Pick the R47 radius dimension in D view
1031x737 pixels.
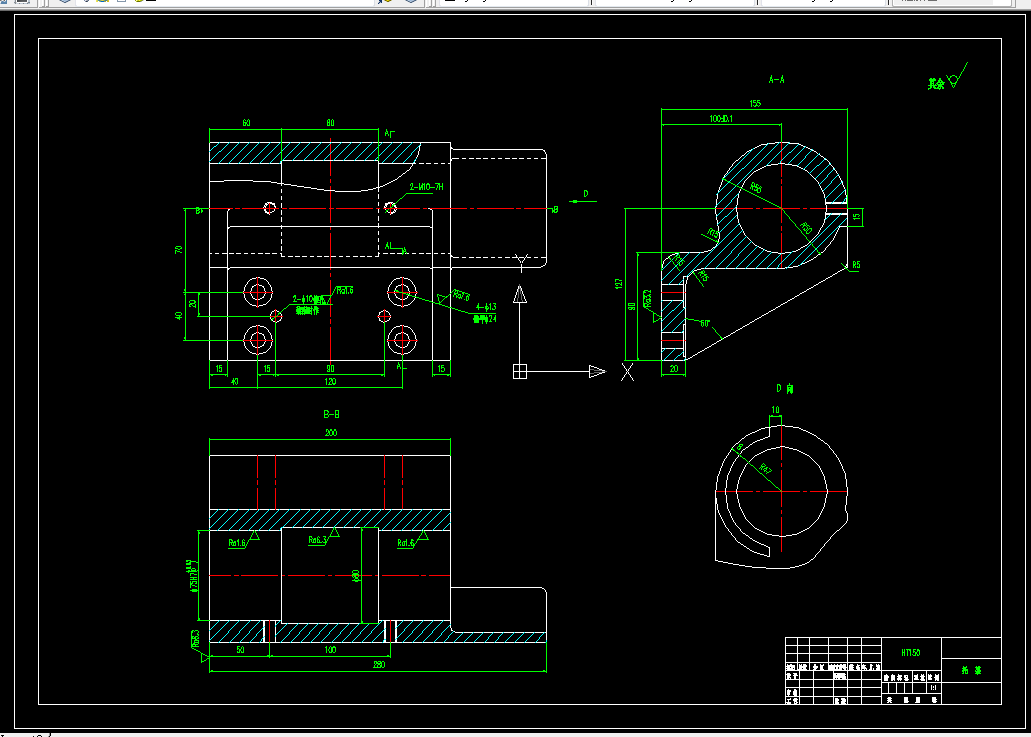(x=765, y=469)
